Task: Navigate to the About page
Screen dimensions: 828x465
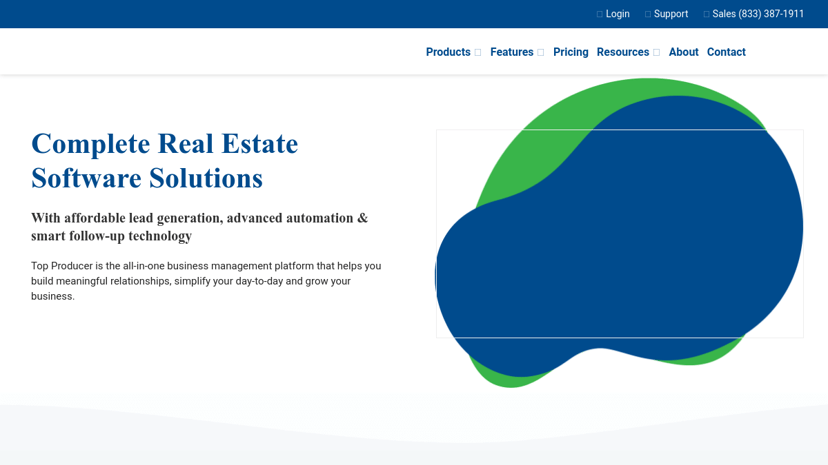Action: coord(683,52)
